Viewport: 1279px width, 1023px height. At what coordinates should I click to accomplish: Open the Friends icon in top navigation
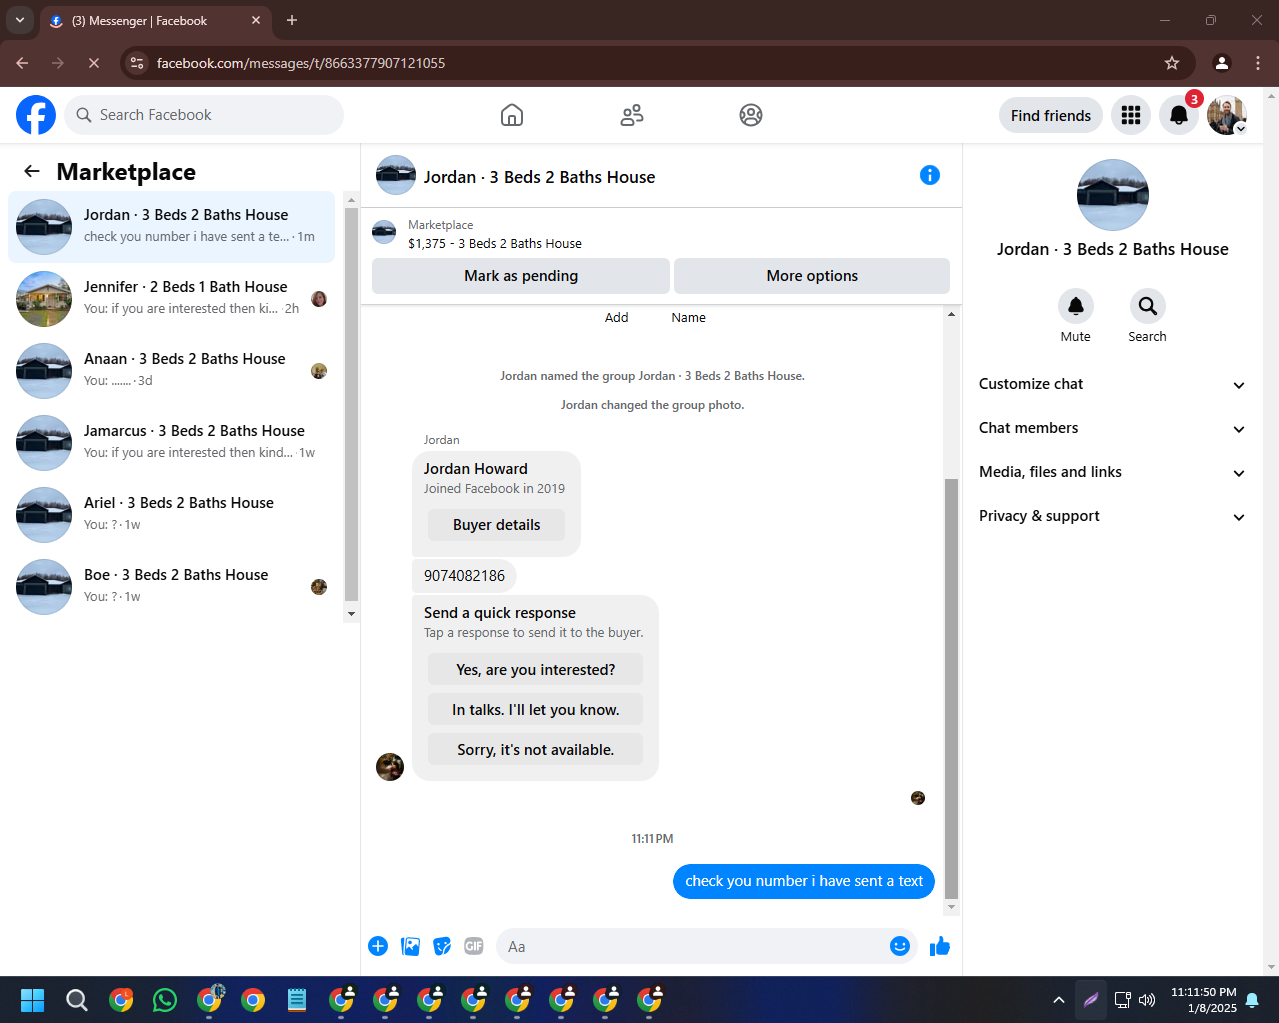coord(632,115)
